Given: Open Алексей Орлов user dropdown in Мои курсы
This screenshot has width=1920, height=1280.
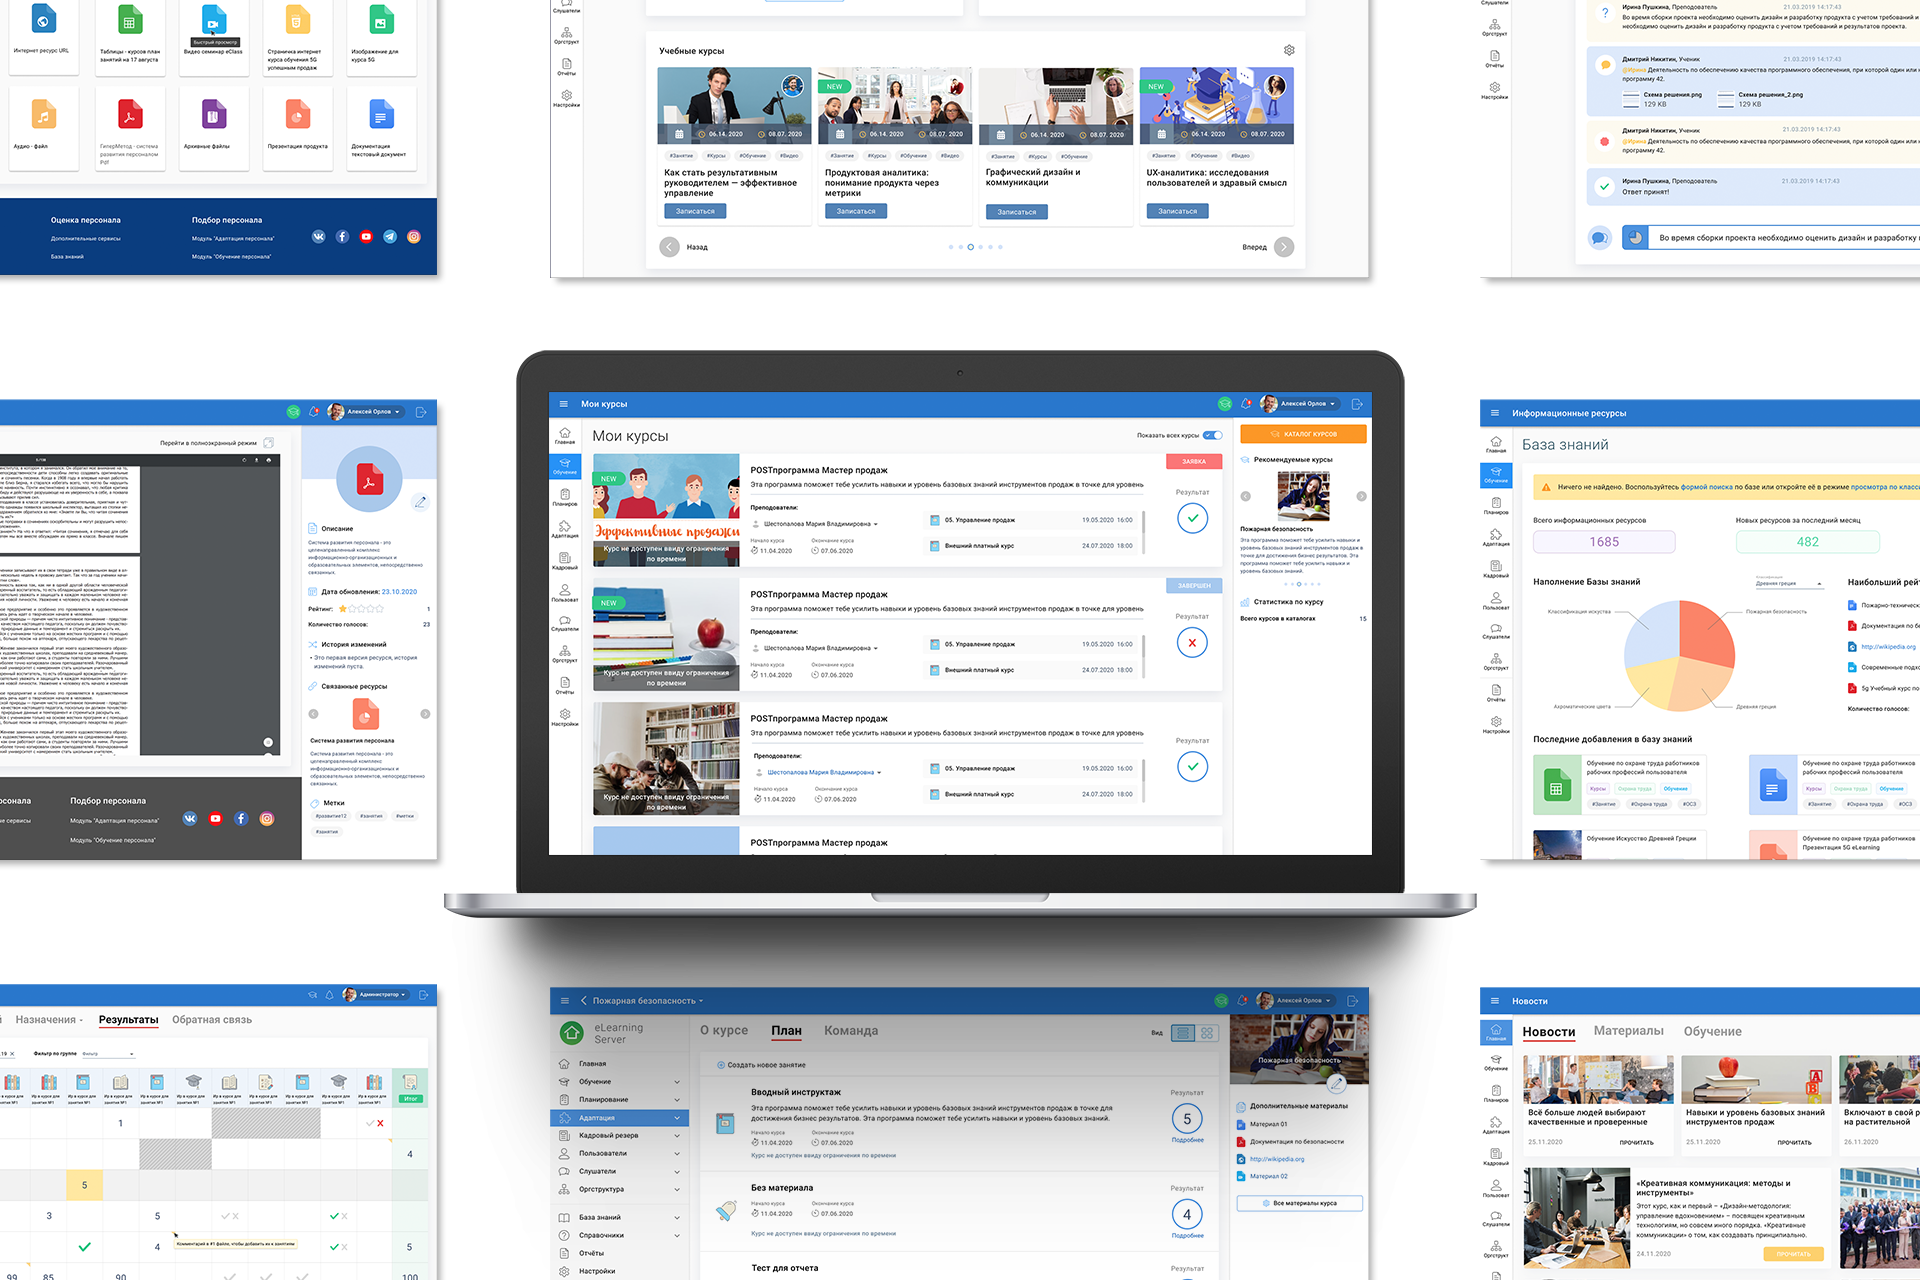Looking at the screenshot, I should click(1299, 404).
